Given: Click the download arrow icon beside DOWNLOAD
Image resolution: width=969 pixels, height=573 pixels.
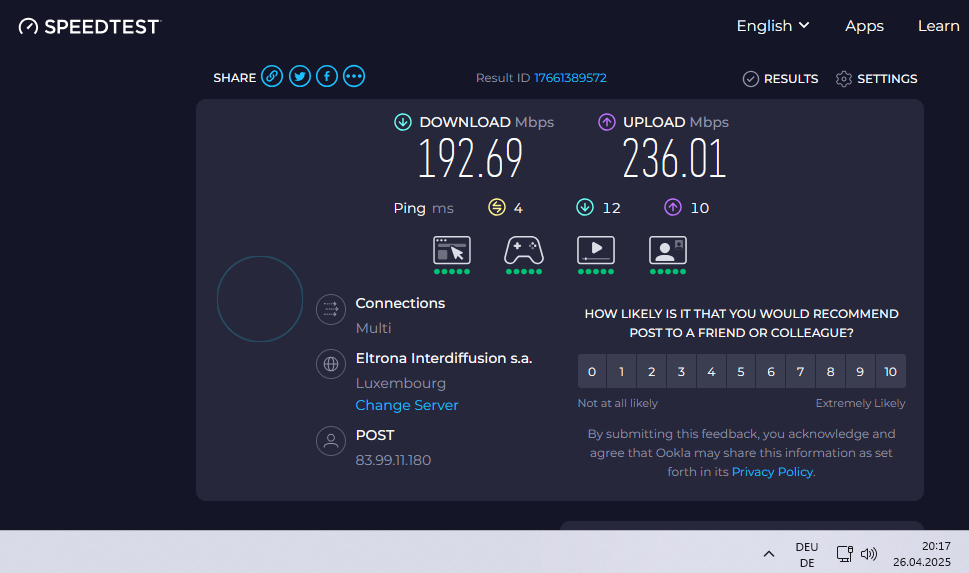Looking at the screenshot, I should click(x=403, y=122).
